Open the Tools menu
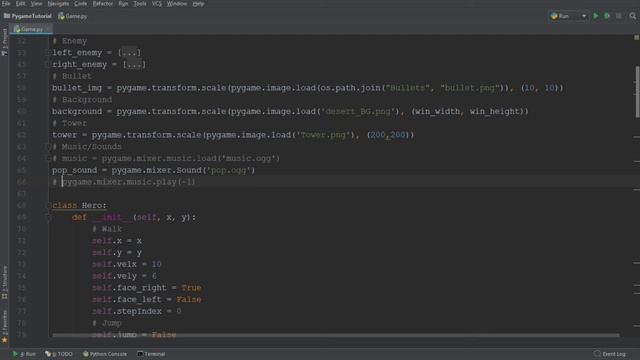 click(x=140, y=4)
